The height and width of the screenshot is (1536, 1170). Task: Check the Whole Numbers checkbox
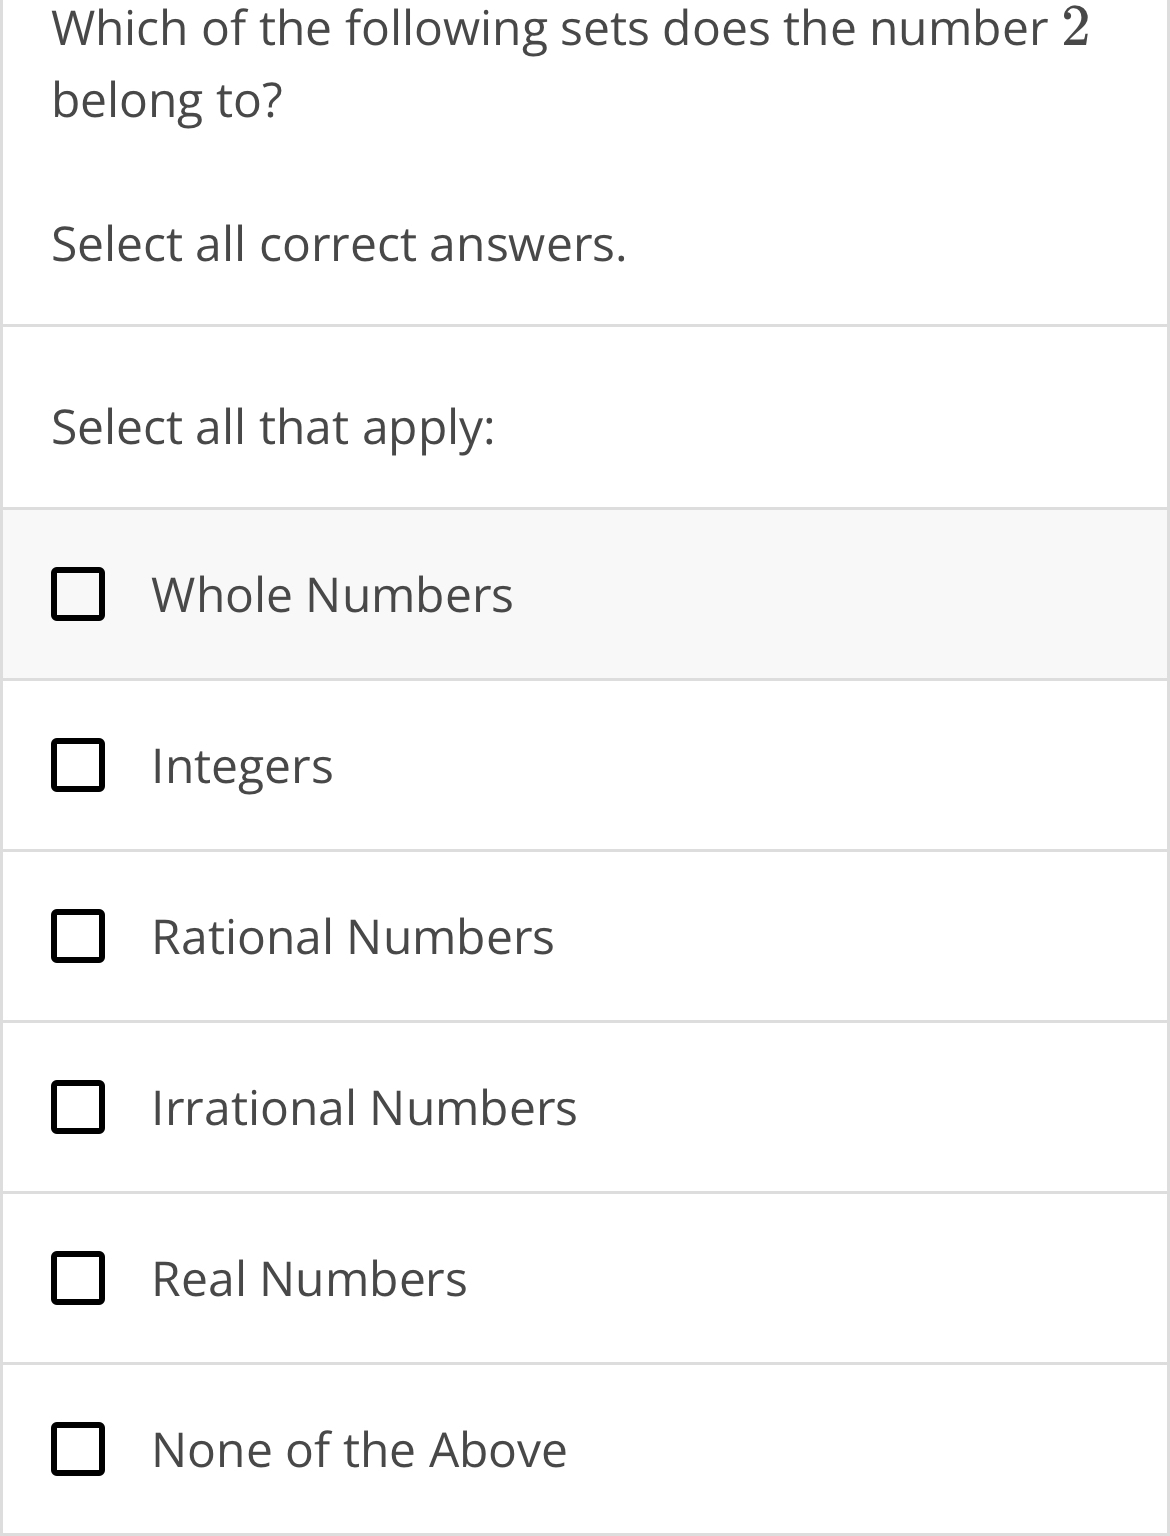click(79, 595)
